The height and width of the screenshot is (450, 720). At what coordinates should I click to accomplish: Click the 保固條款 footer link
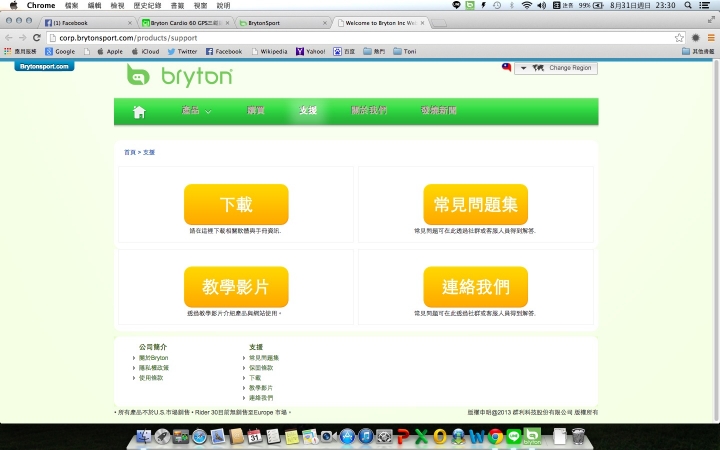click(261, 368)
